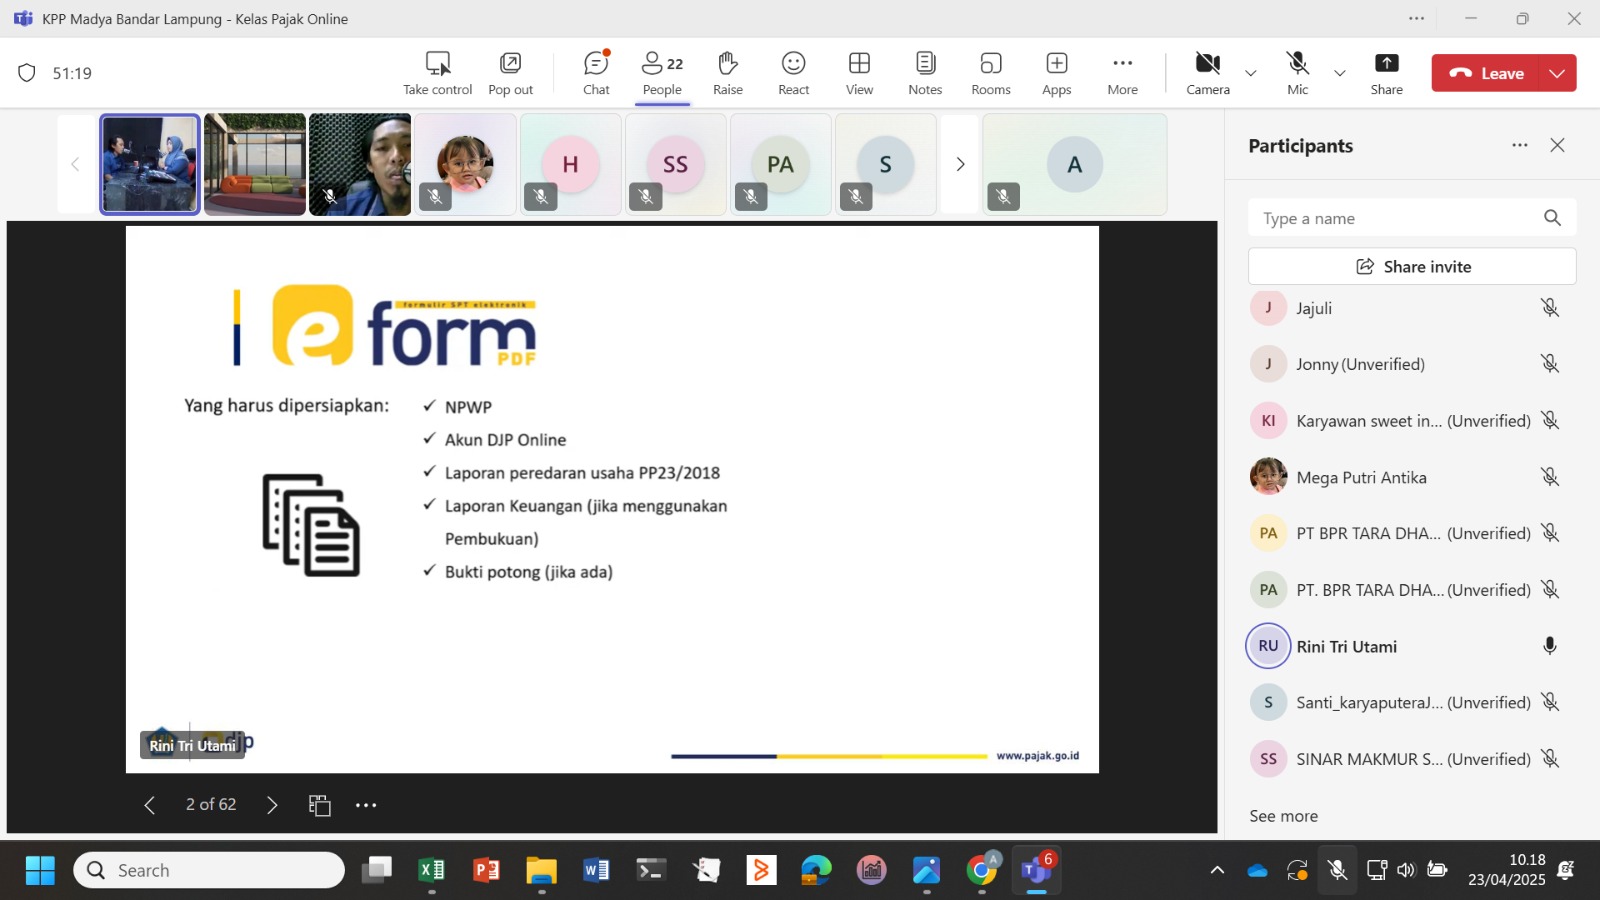This screenshot has height=900, width=1600.
Task: Open meeting Notes
Action: tap(925, 73)
